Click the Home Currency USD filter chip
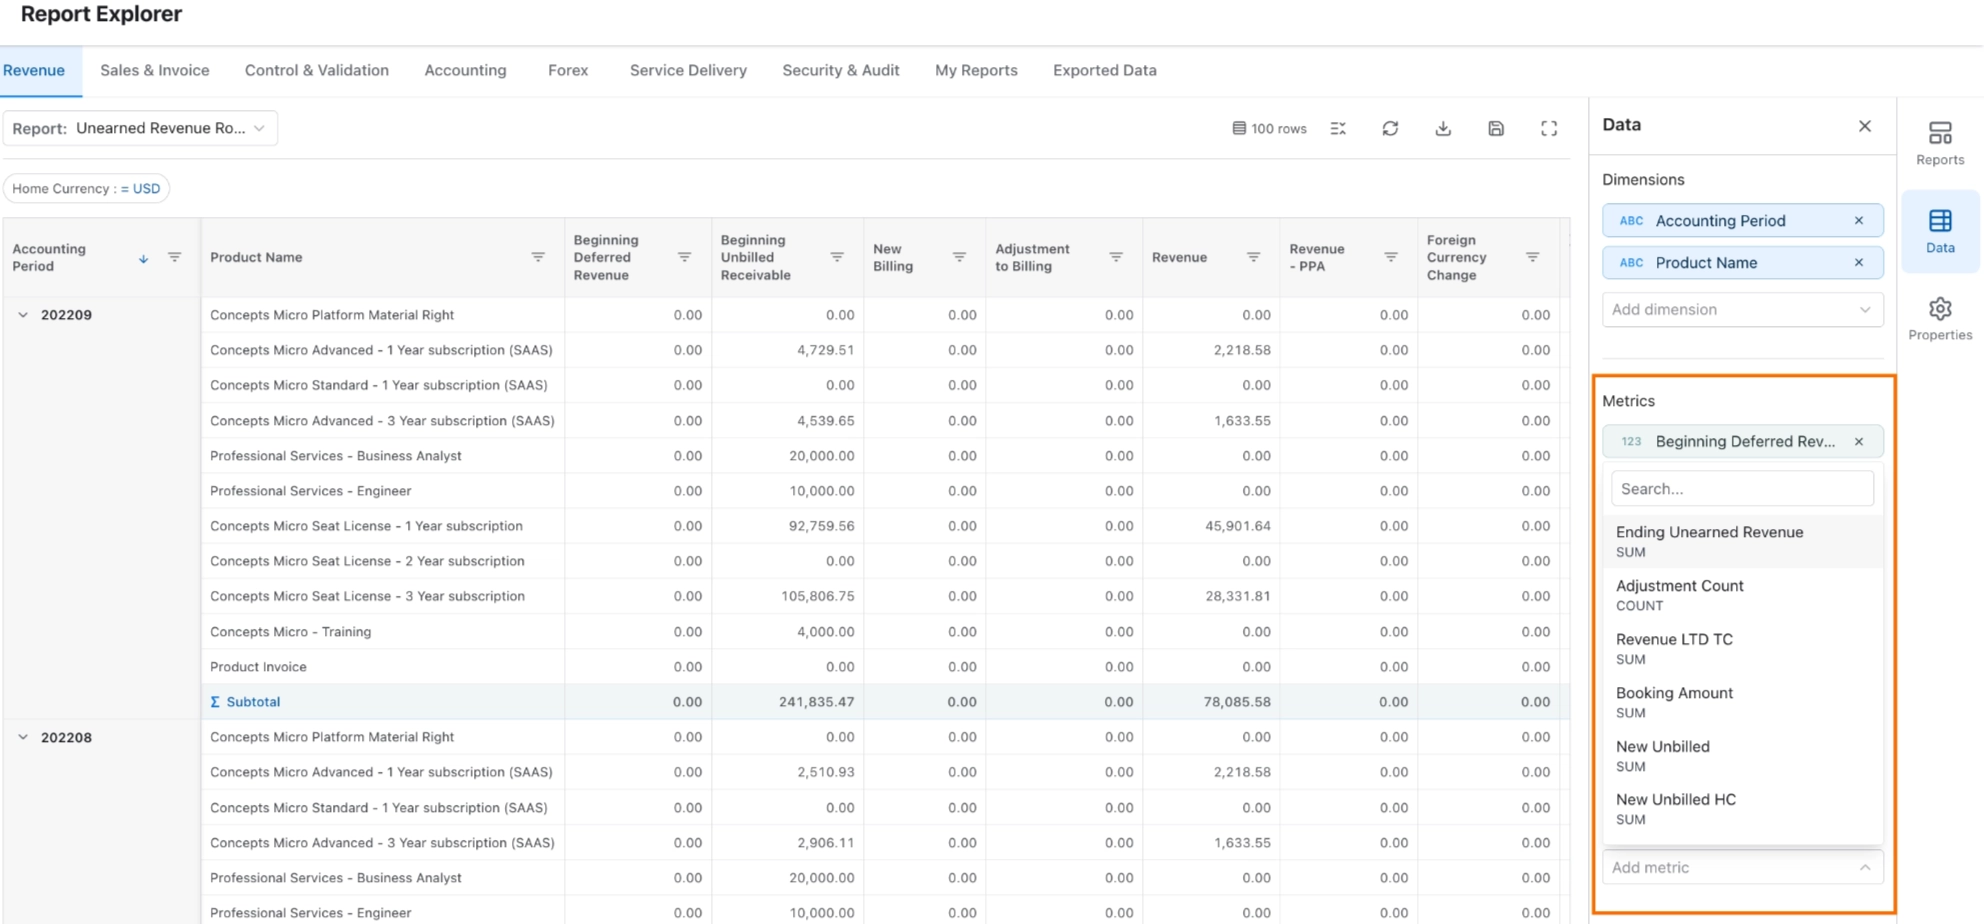The image size is (1984, 924). coord(86,188)
